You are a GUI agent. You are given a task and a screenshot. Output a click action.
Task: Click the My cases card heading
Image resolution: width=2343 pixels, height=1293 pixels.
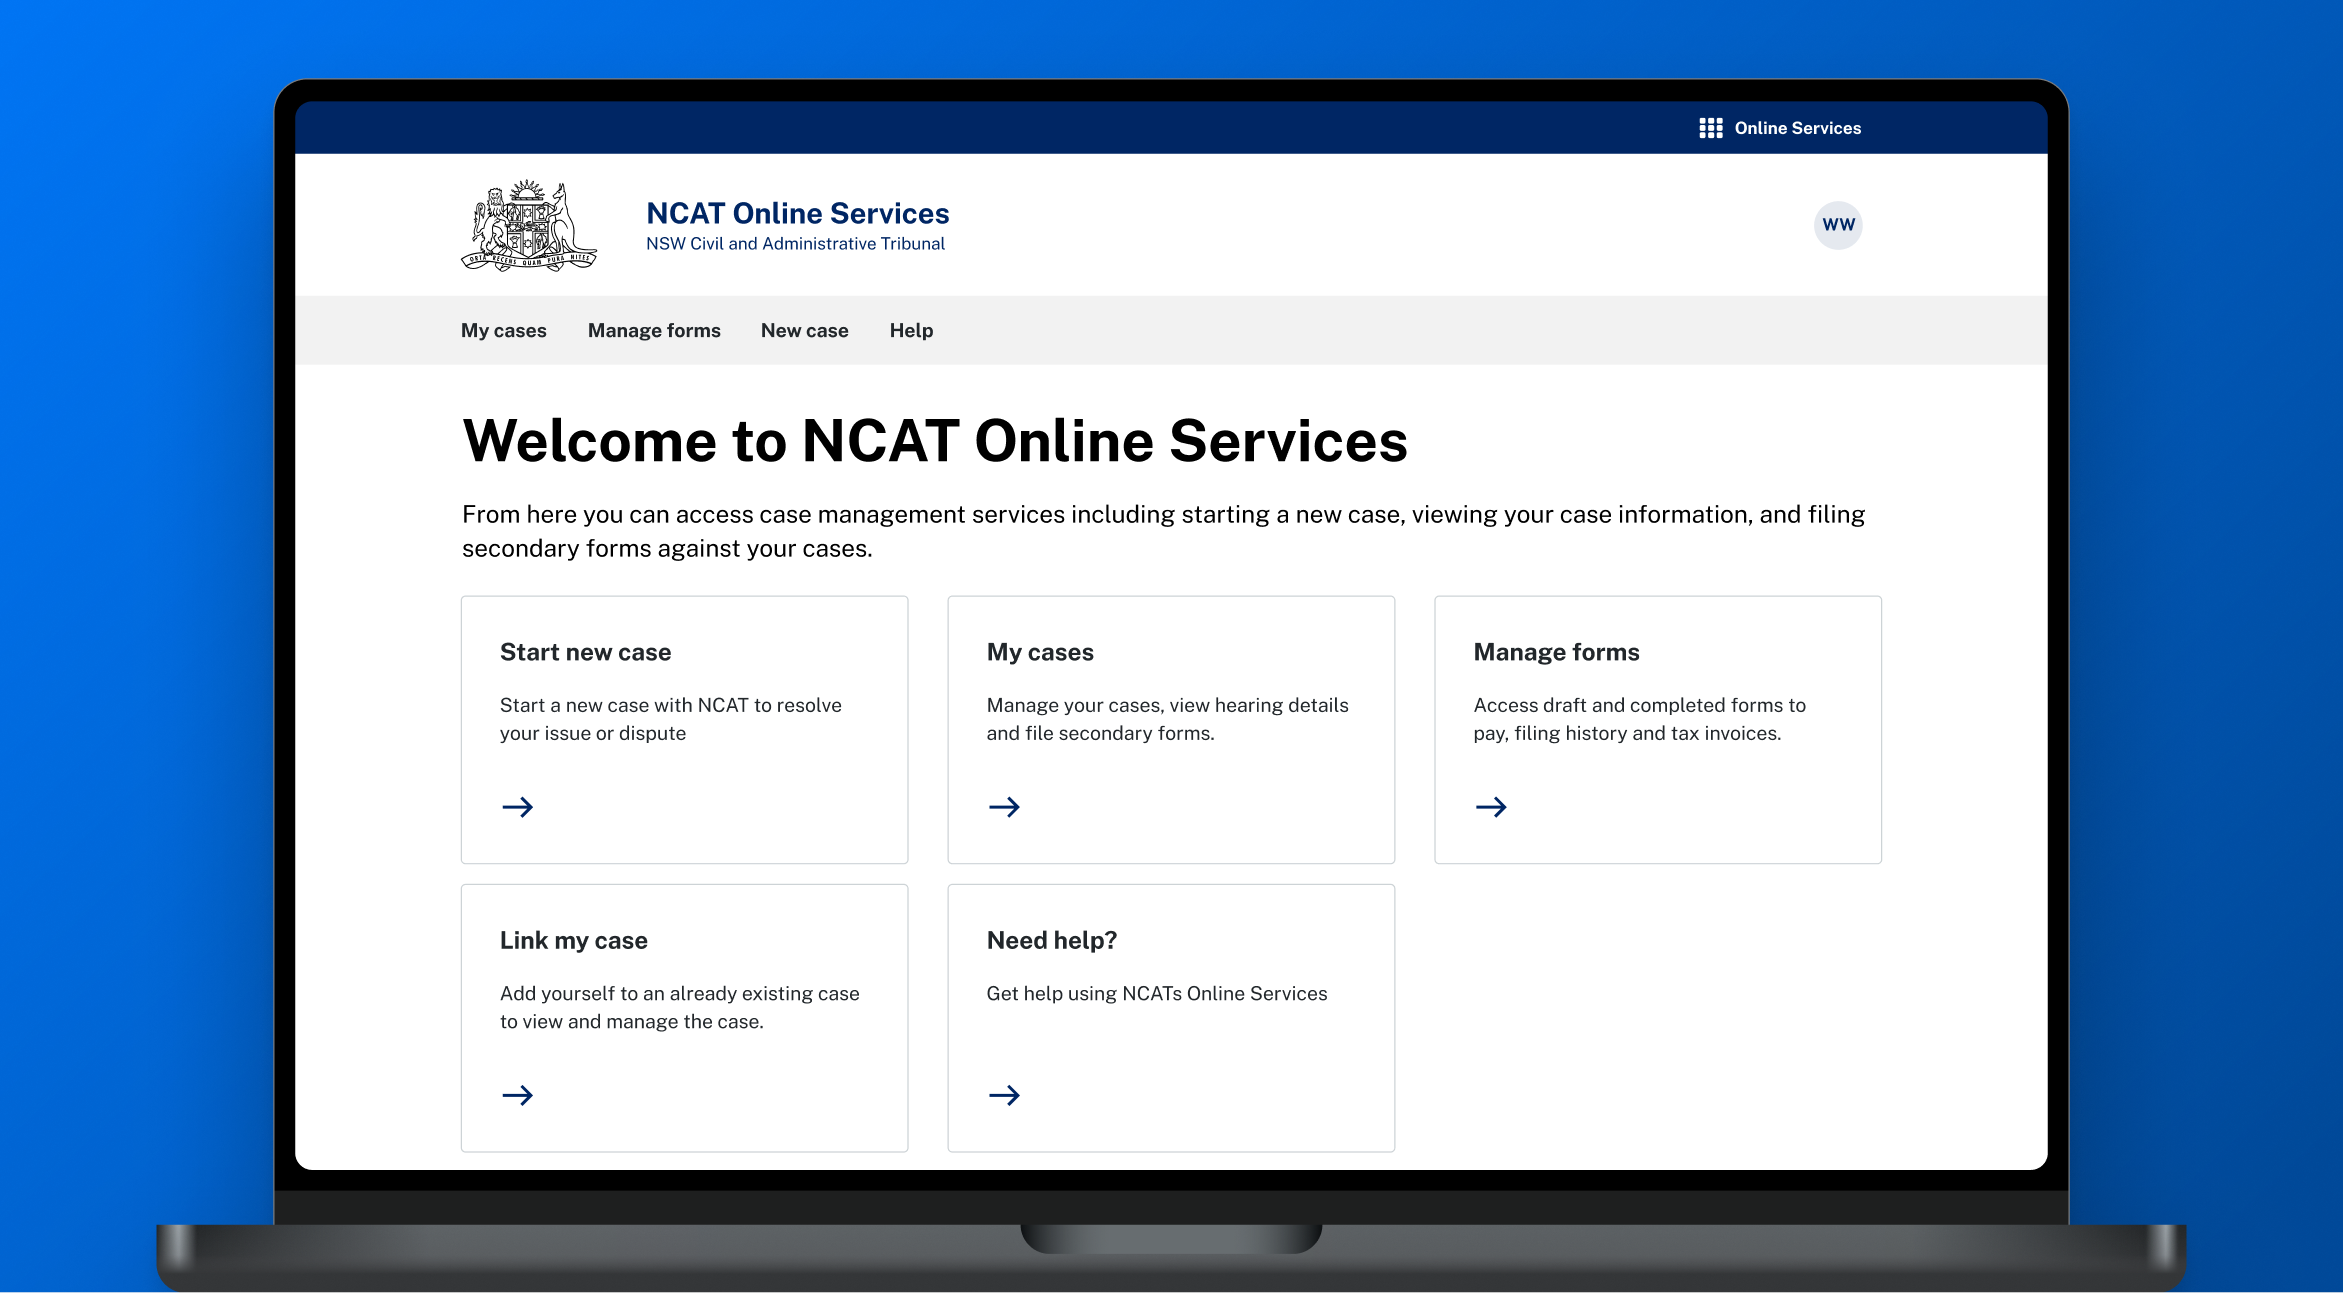(1040, 652)
